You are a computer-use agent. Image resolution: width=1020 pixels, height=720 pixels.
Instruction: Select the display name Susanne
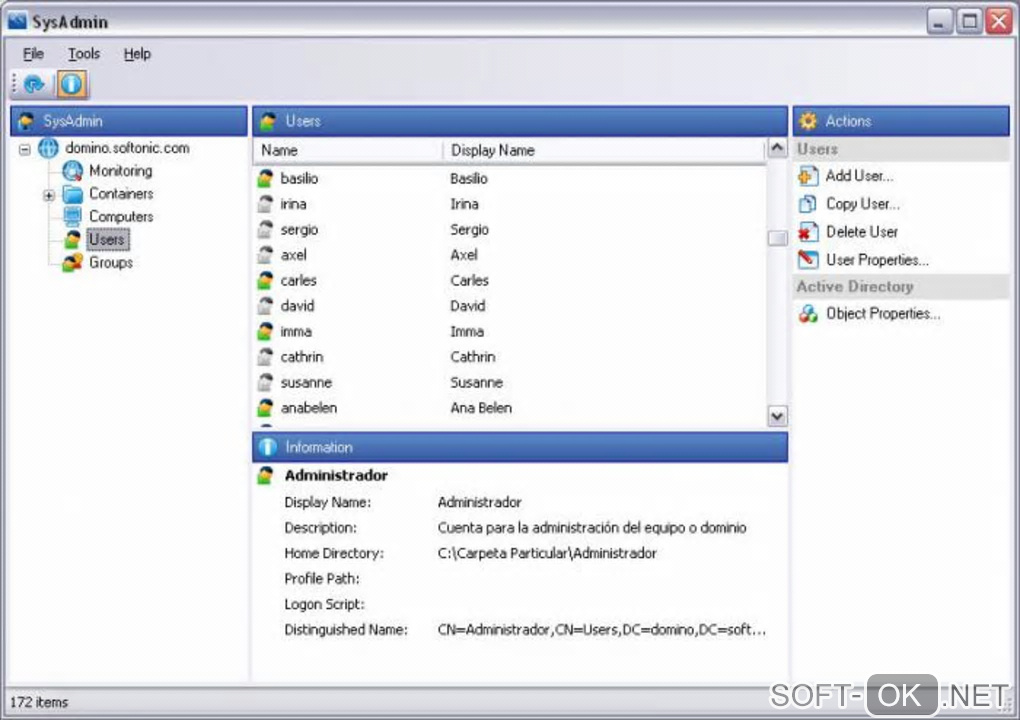[x=476, y=382]
